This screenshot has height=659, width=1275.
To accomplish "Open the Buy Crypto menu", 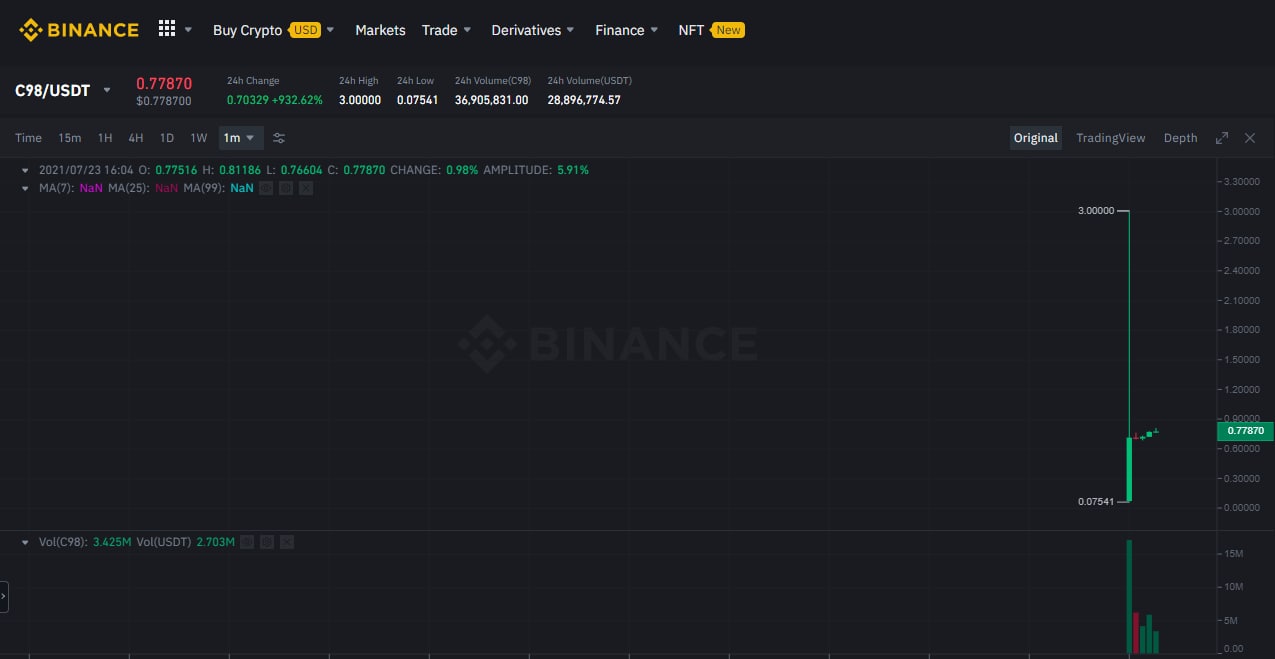I will pyautogui.click(x=247, y=30).
